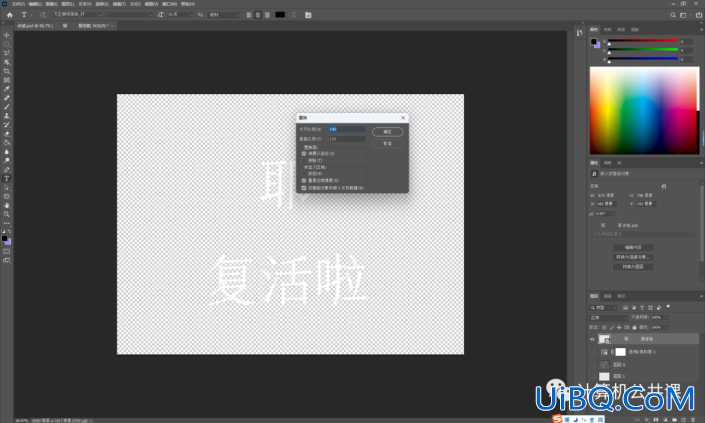Viewport: 705px width, 423px height.
Task: Select the Eyedropper tool
Action: [7, 89]
